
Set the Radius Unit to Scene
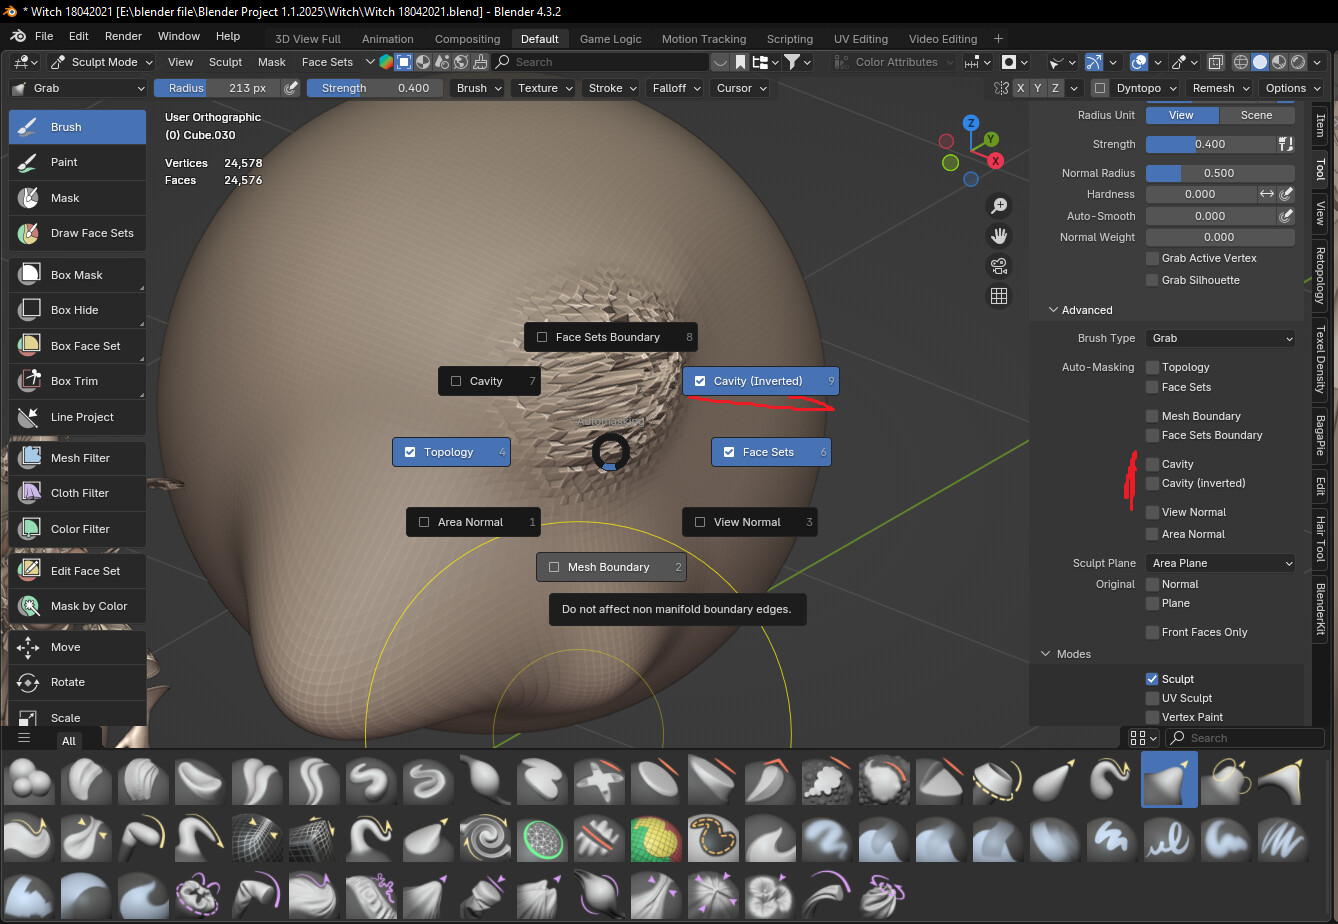point(1257,115)
